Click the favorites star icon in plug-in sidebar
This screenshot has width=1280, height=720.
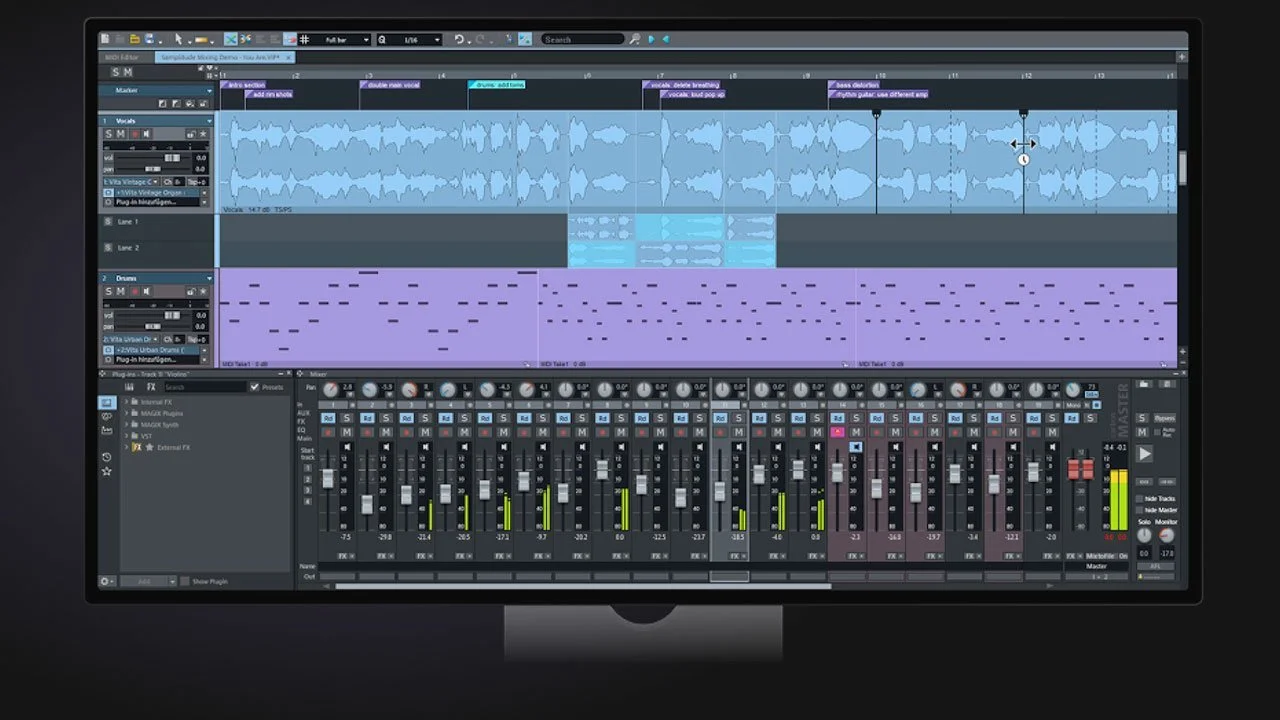click(x=107, y=471)
